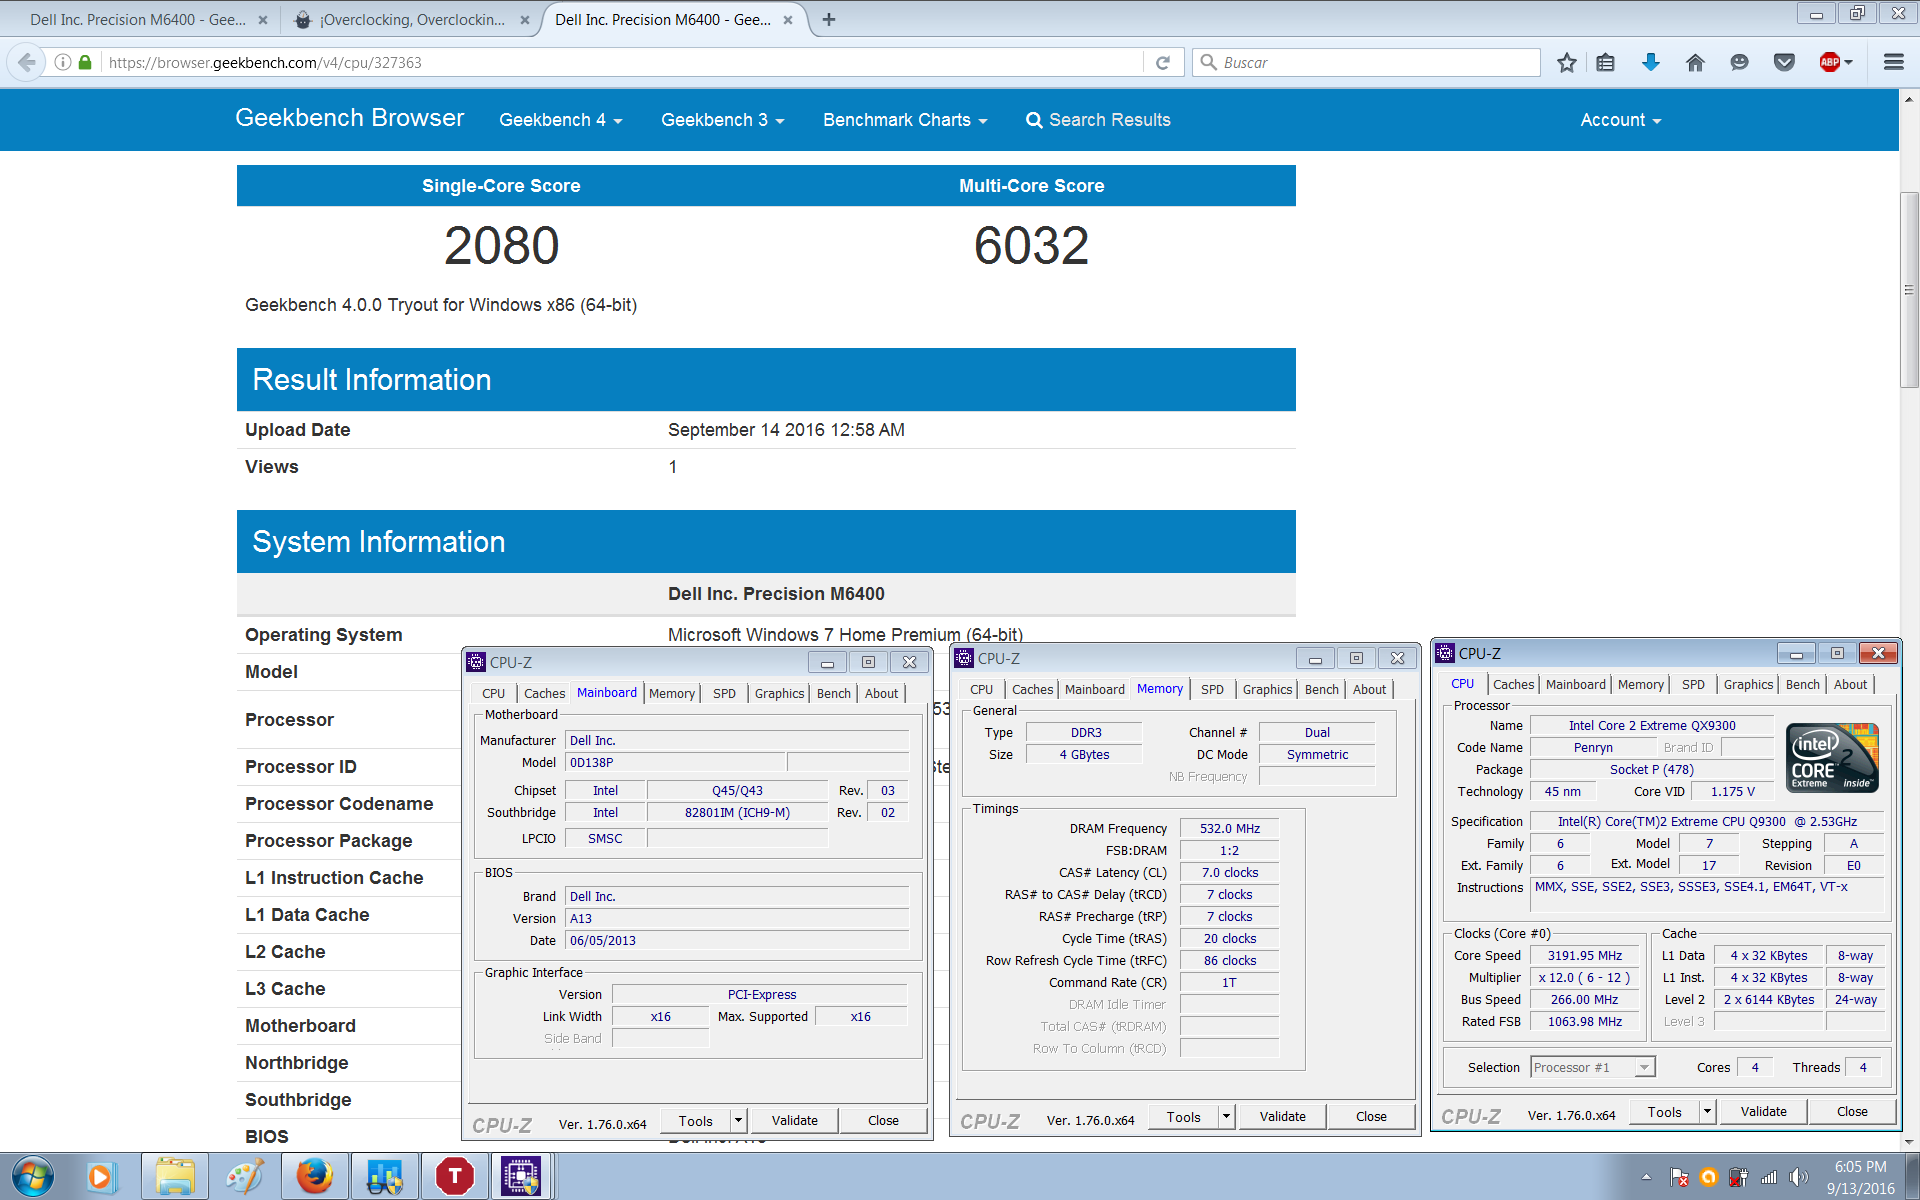Open a new browser tab

(x=829, y=19)
